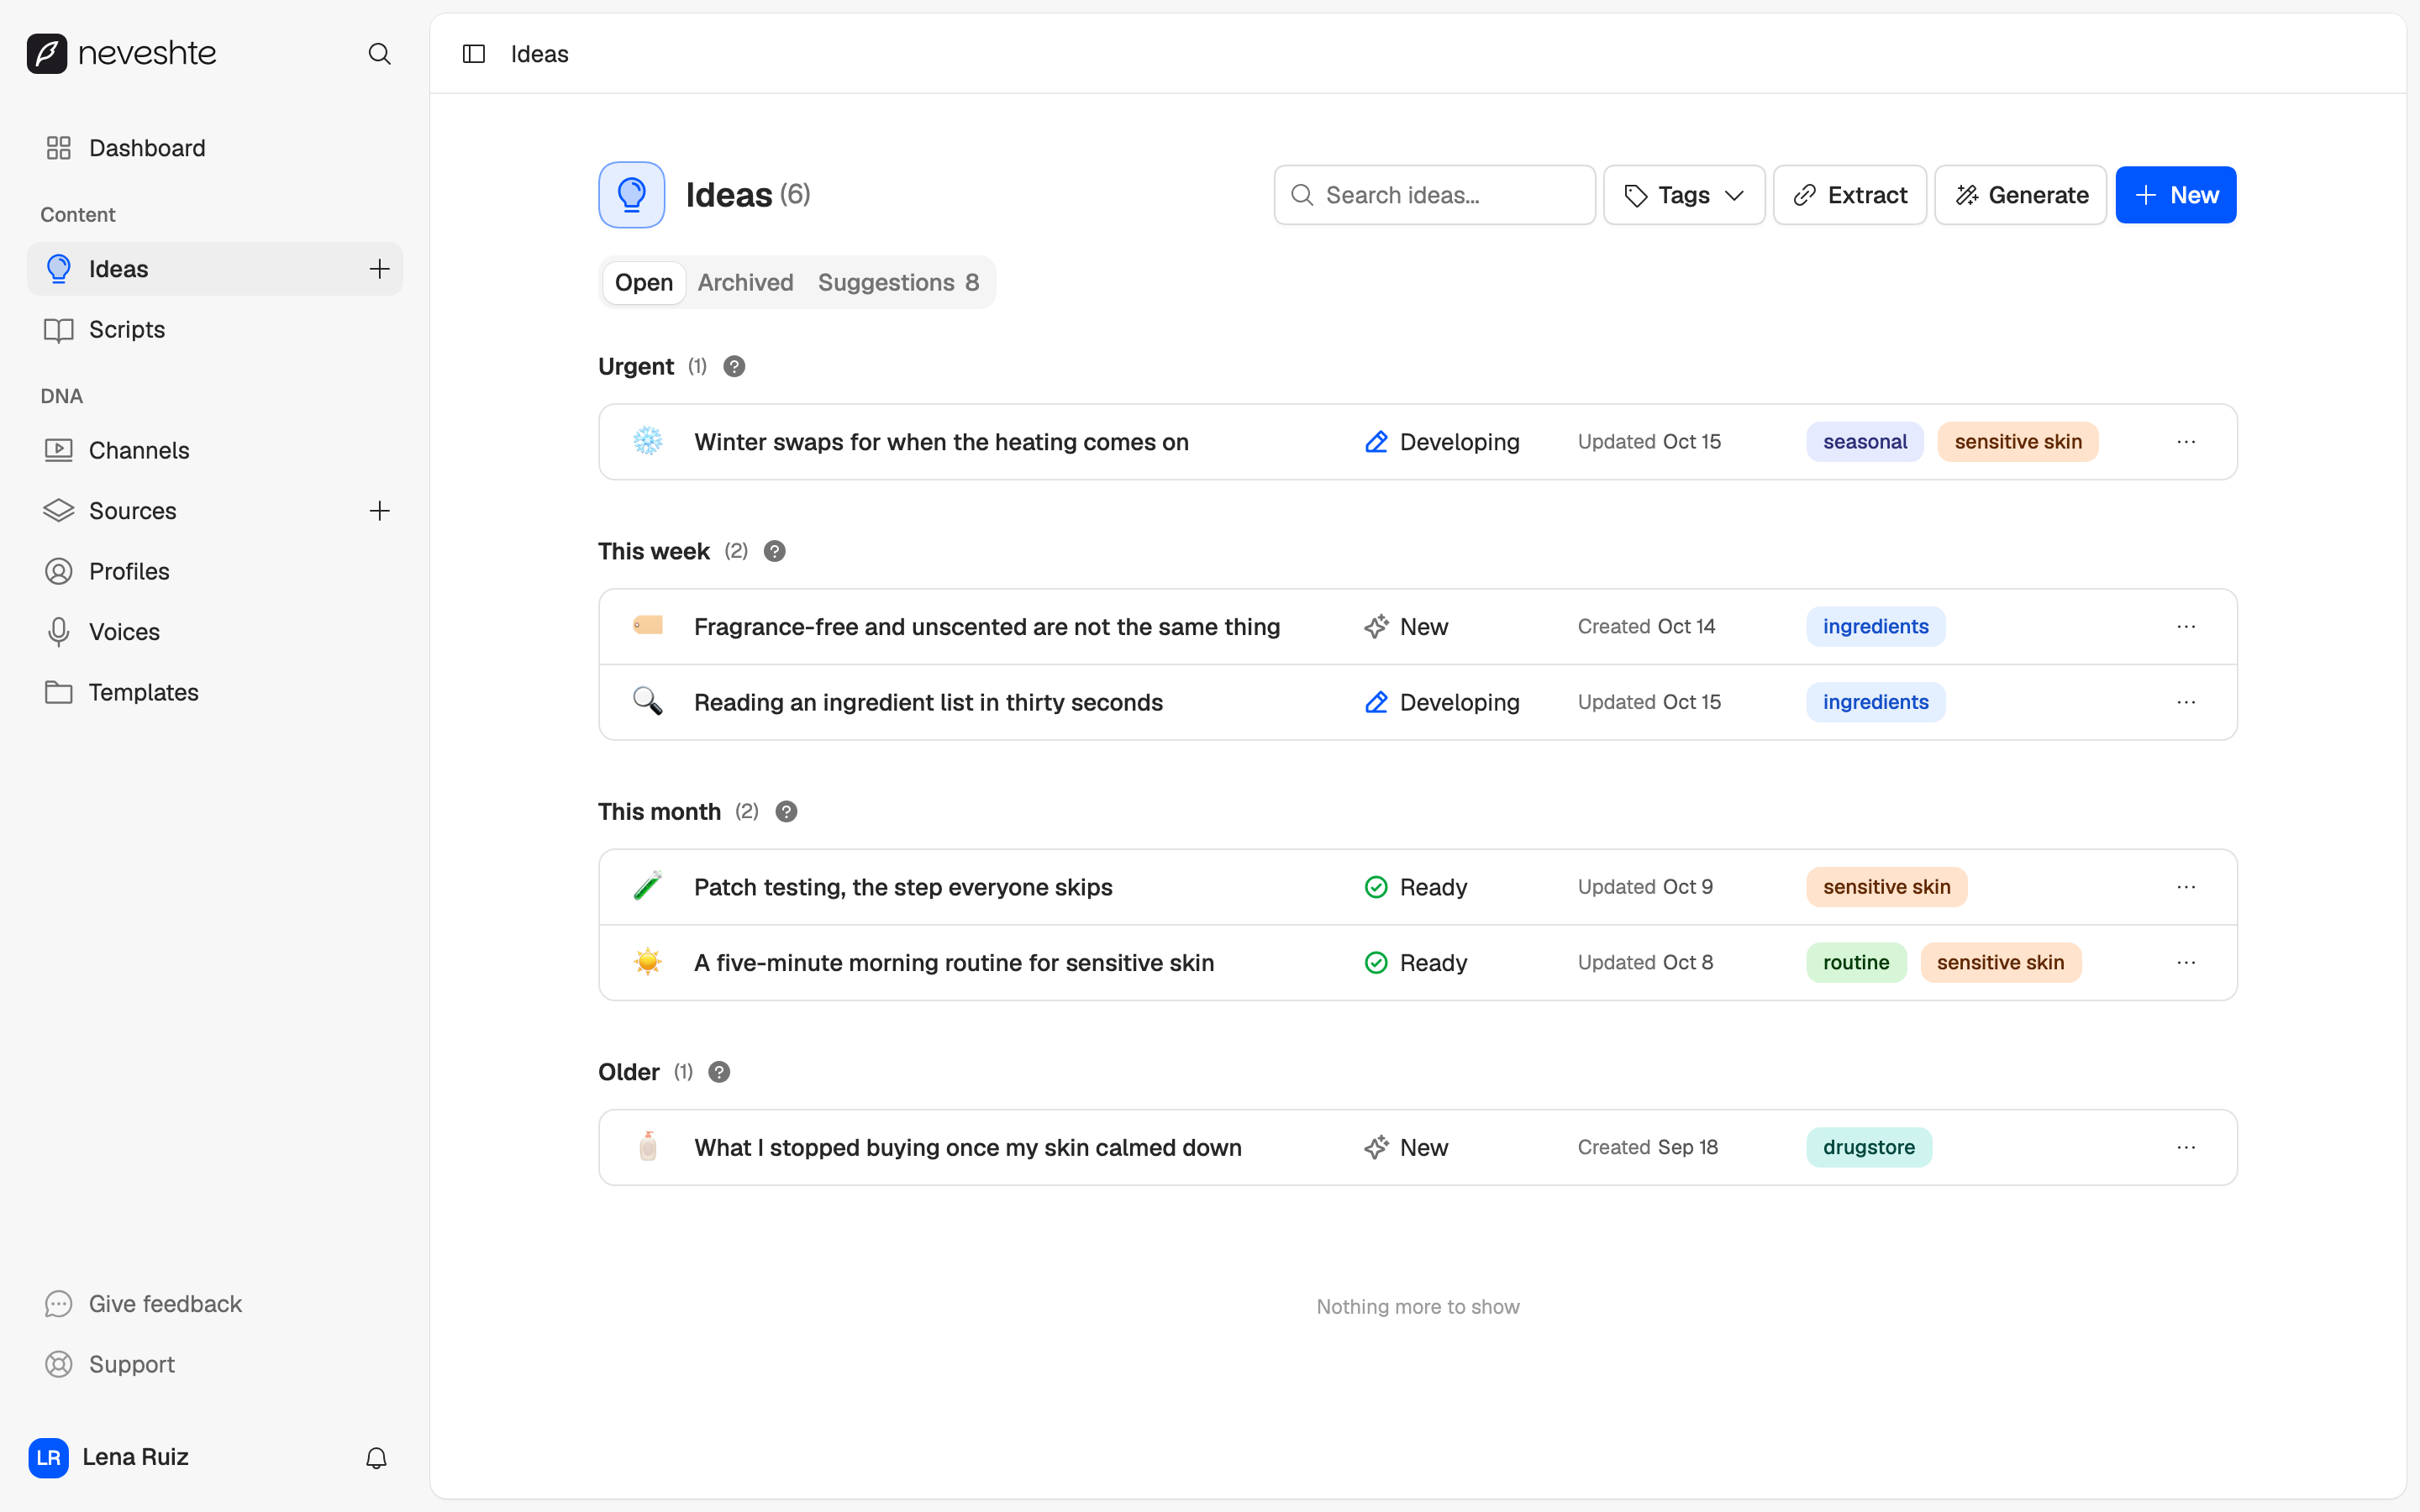This screenshot has width=2420, height=1512.
Task: Open the more menu for Fragrance-free idea
Action: (x=2186, y=627)
